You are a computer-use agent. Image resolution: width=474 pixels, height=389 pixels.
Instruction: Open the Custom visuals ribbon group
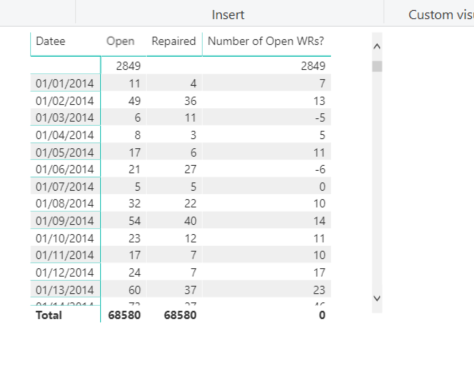(441, 15)
